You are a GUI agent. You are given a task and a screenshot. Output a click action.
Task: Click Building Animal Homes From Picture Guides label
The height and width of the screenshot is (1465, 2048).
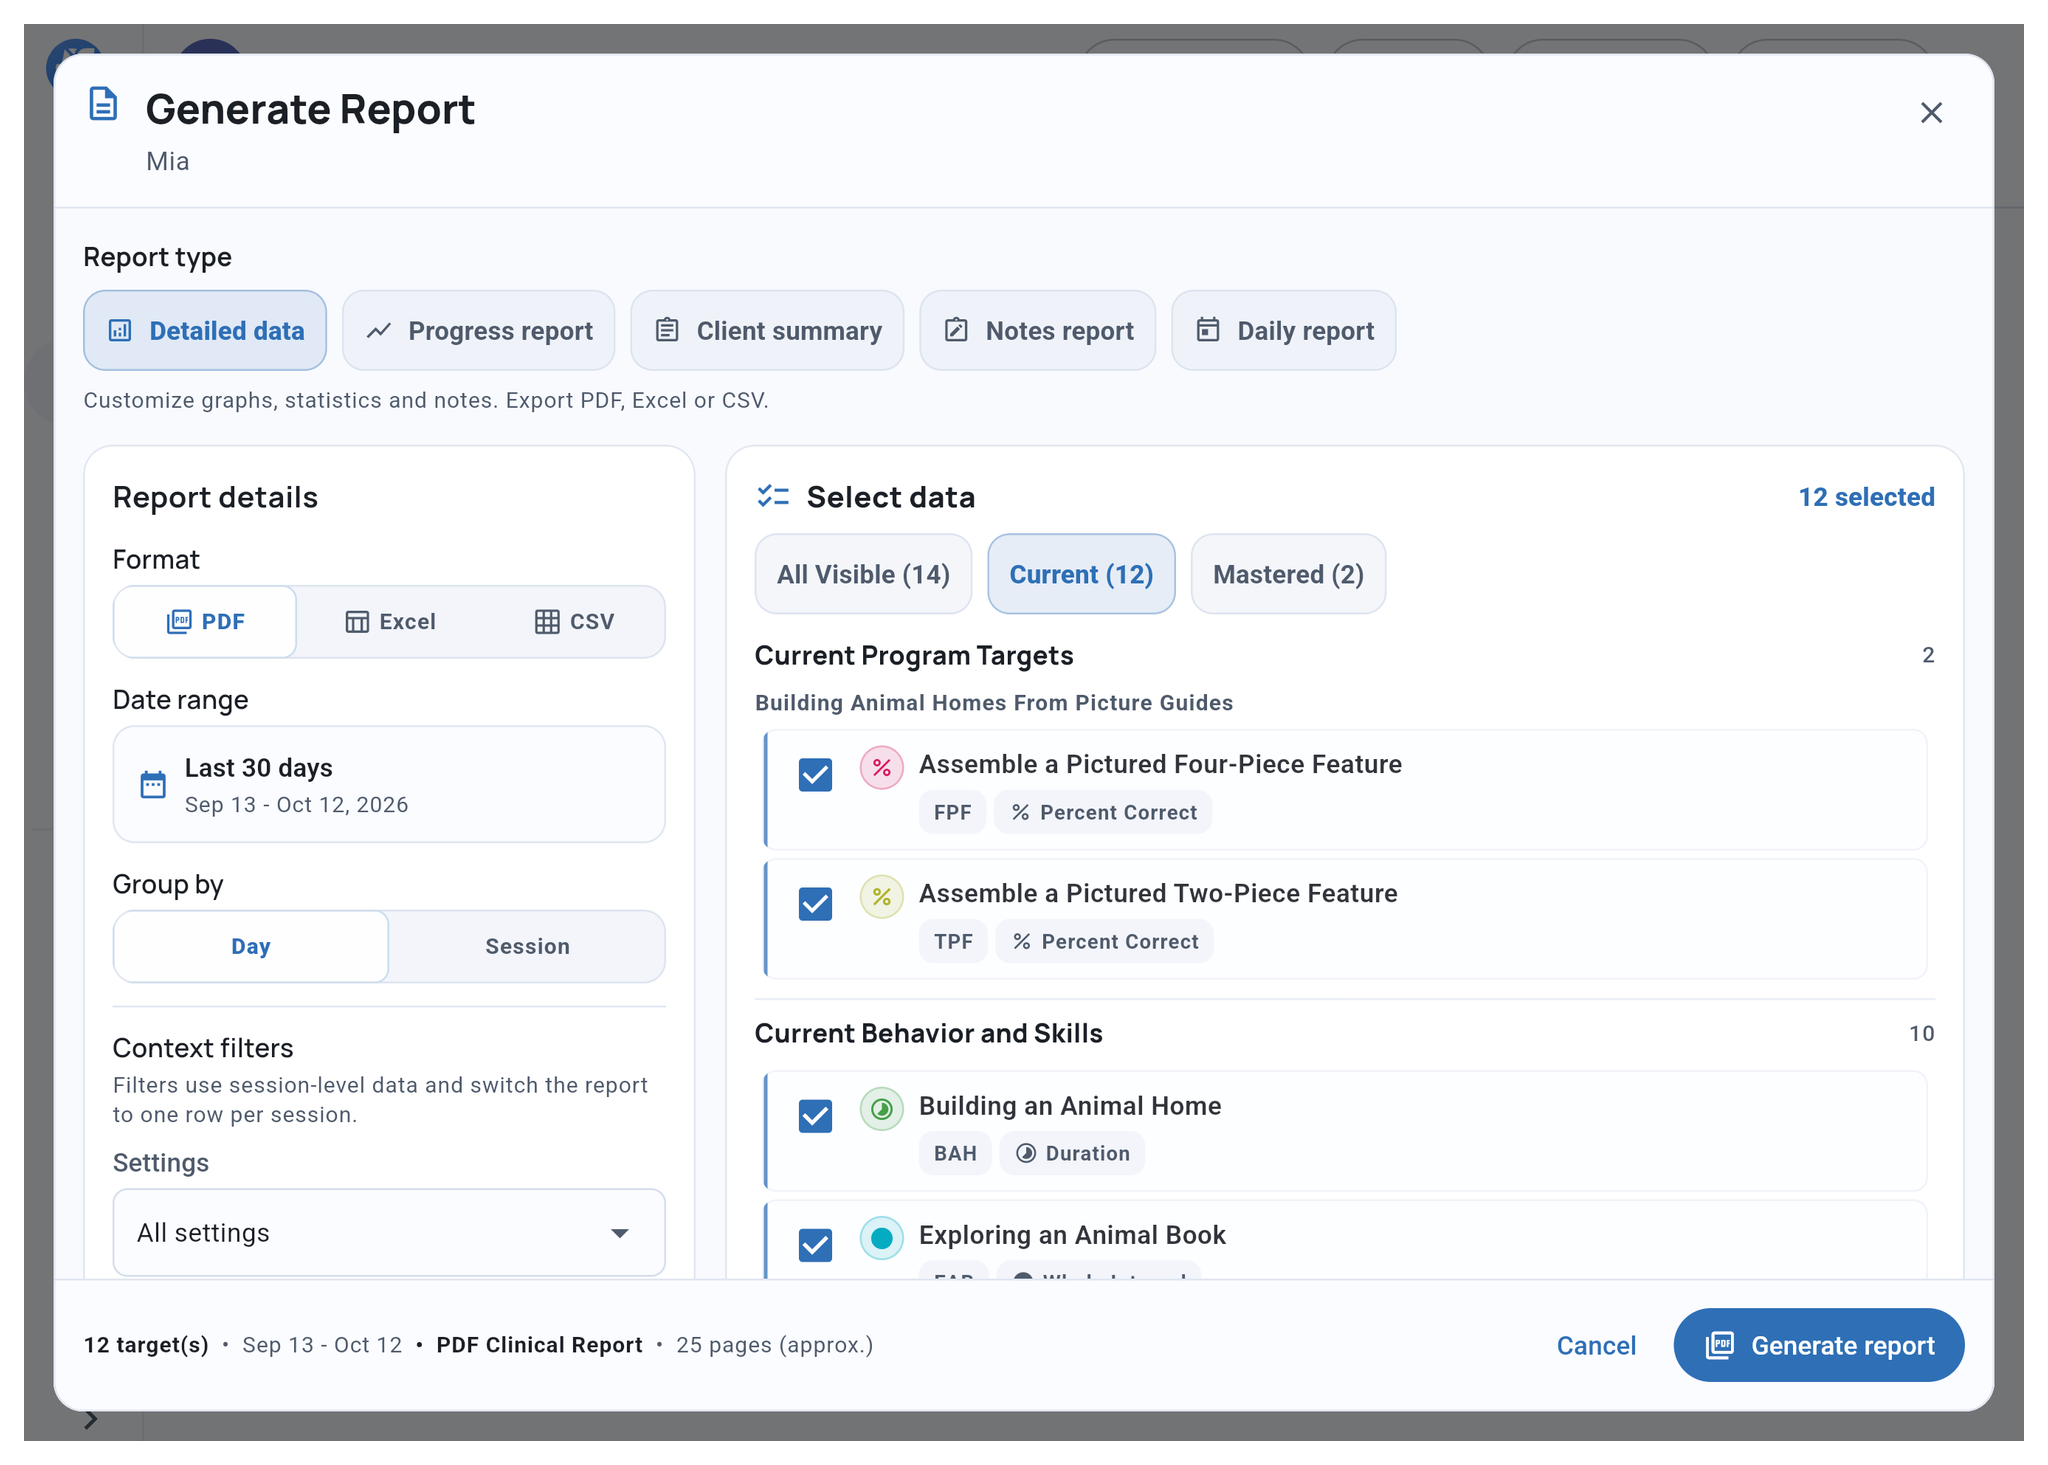pos(994,703)
